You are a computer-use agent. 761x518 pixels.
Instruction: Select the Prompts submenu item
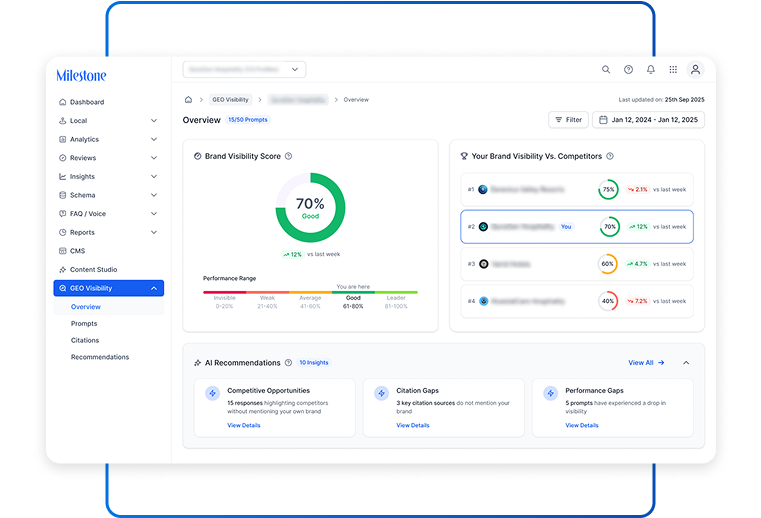pos(84,324)
